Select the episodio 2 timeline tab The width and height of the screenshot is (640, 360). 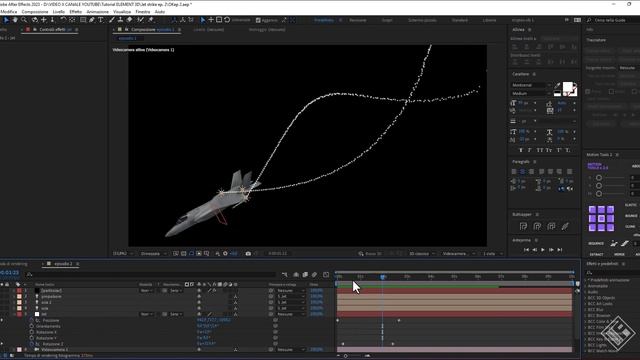63,264
